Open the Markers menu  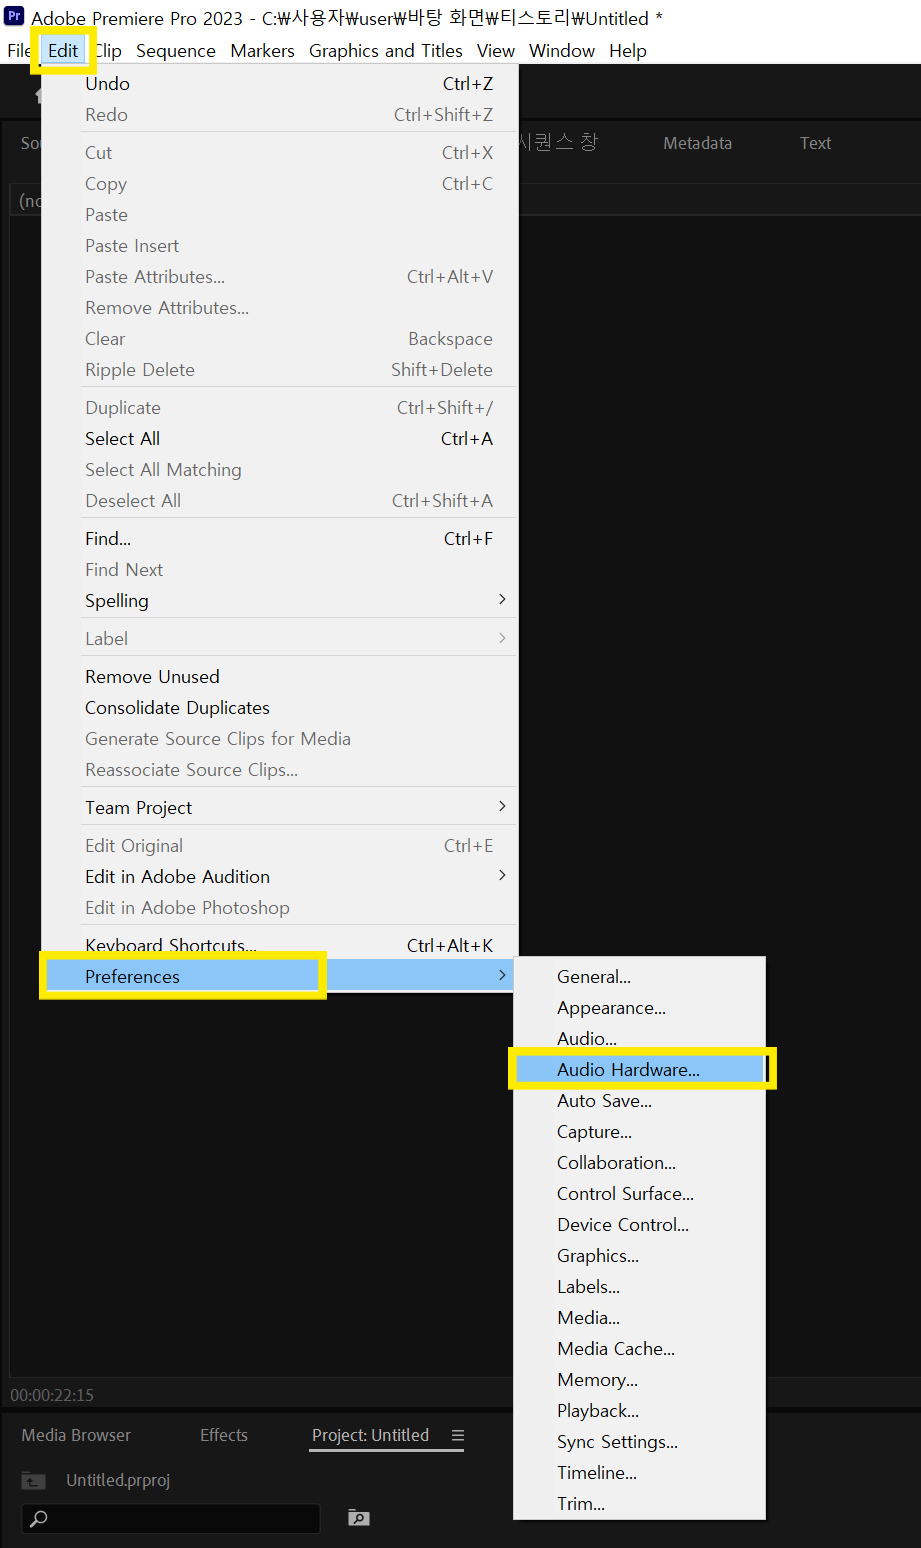(262, 50)
